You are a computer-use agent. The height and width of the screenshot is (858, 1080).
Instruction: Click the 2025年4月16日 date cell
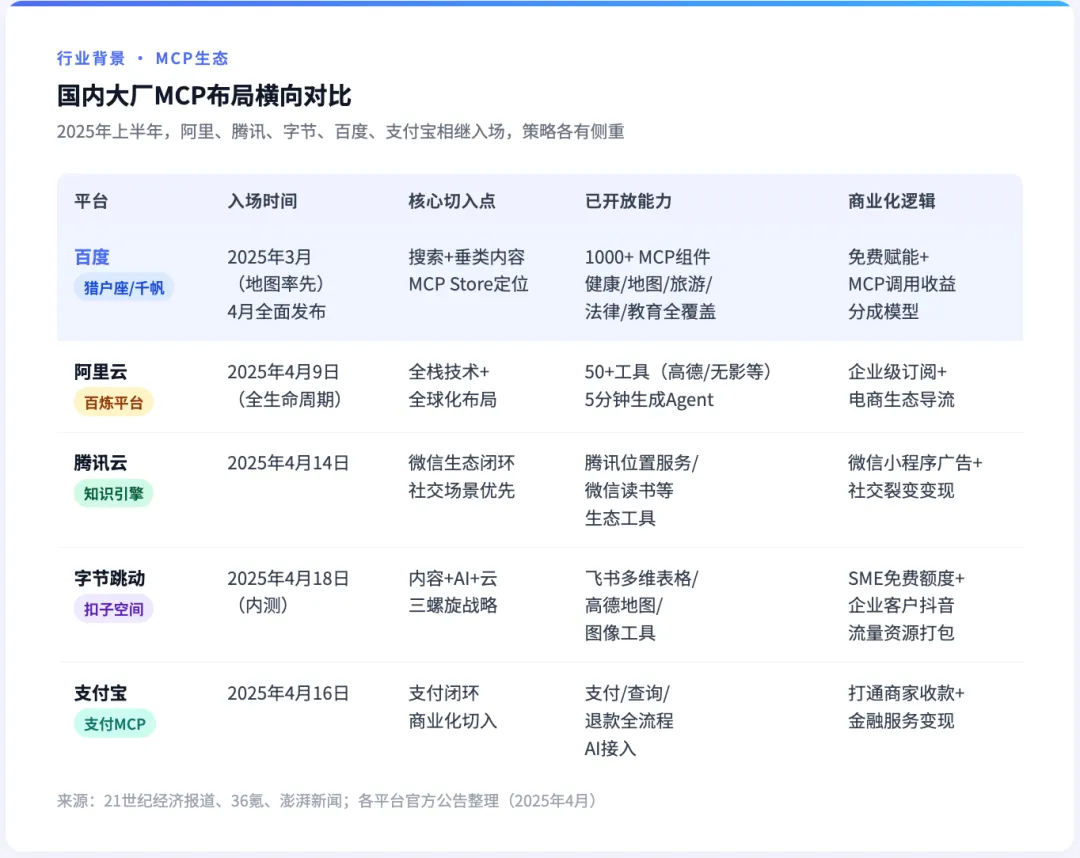click(x=288, y=693)
